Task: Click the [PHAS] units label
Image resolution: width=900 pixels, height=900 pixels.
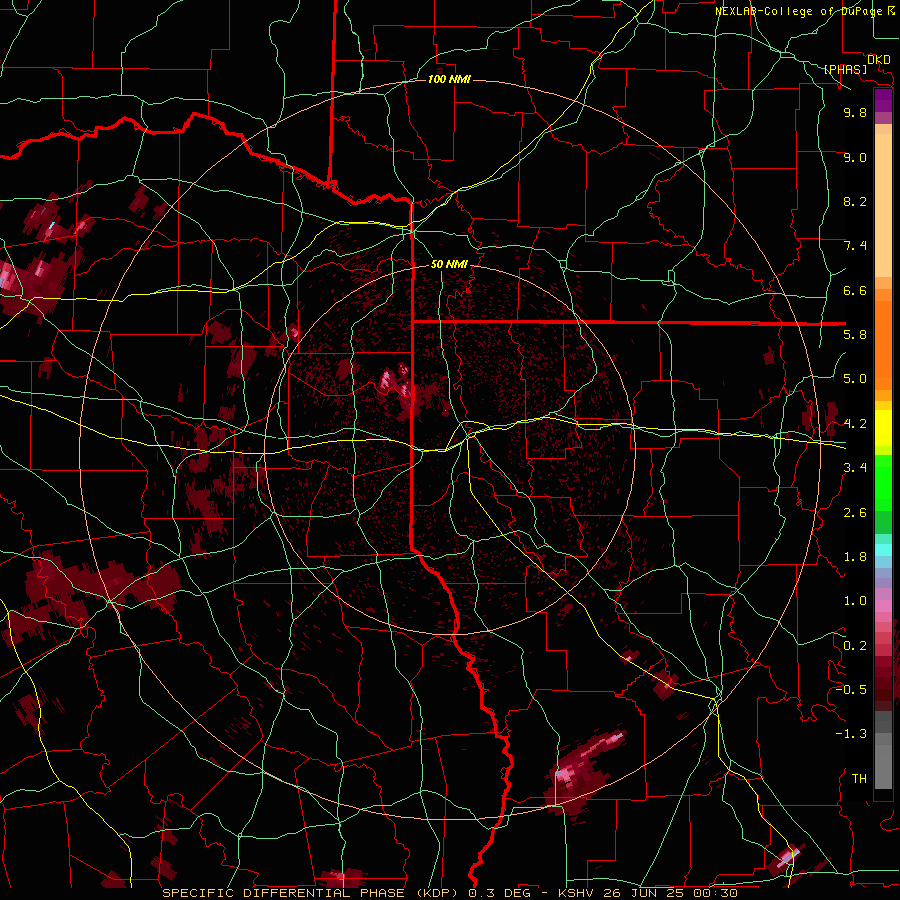Action: (845, 70)
